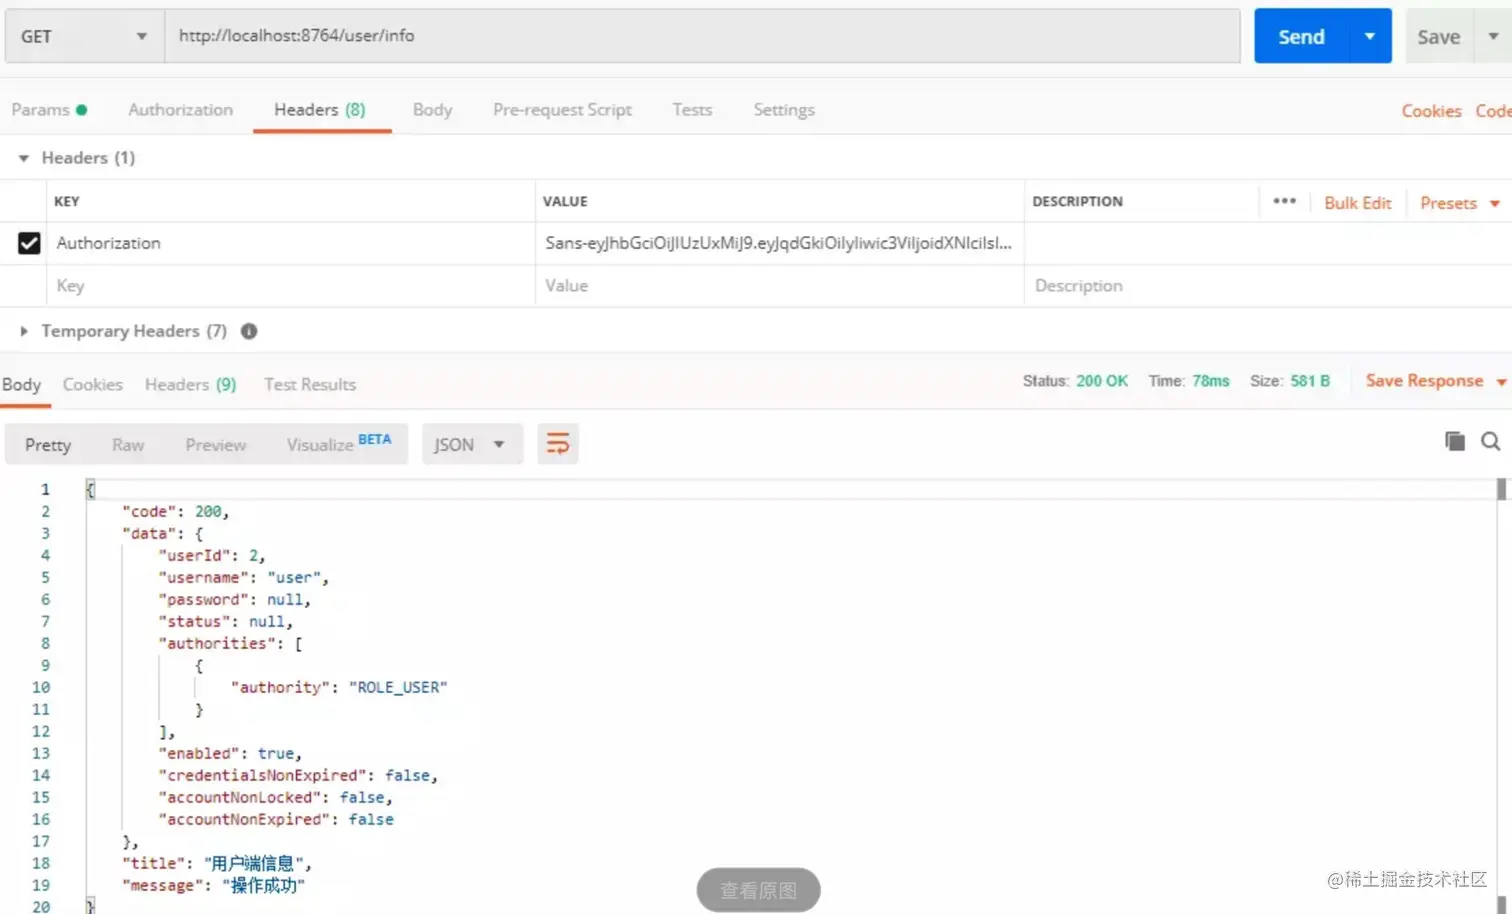Open the Test Results tab
1512x914 pixels.
310,384
